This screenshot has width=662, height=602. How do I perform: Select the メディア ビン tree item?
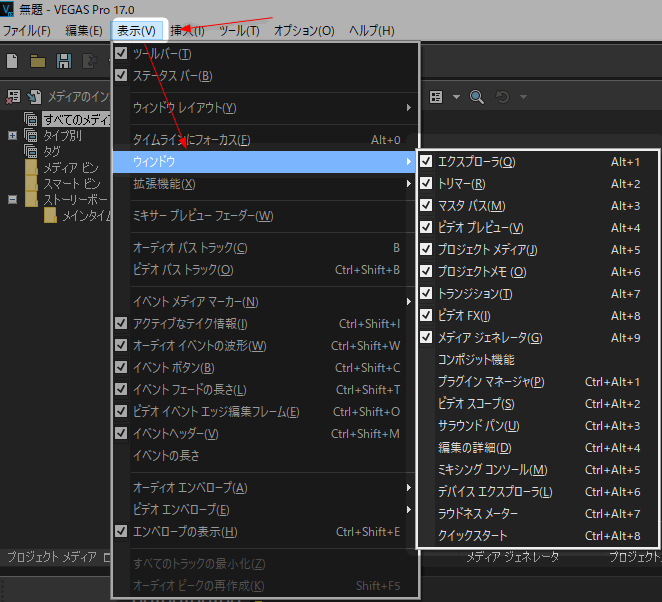point(71,168)
